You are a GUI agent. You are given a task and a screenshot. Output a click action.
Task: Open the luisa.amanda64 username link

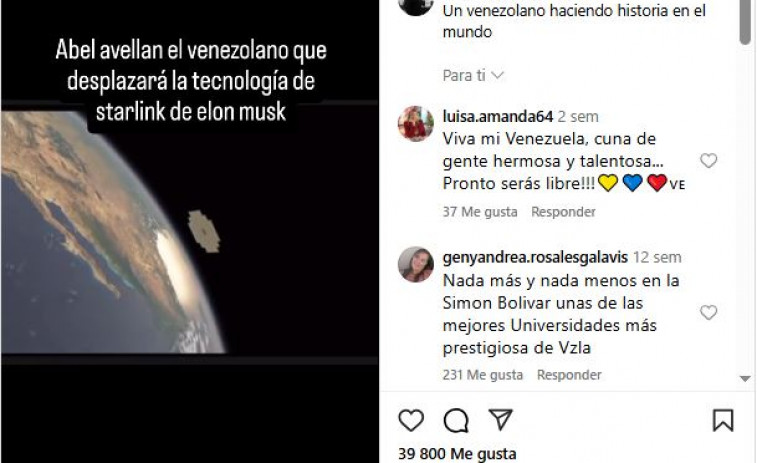coord(498,116)
